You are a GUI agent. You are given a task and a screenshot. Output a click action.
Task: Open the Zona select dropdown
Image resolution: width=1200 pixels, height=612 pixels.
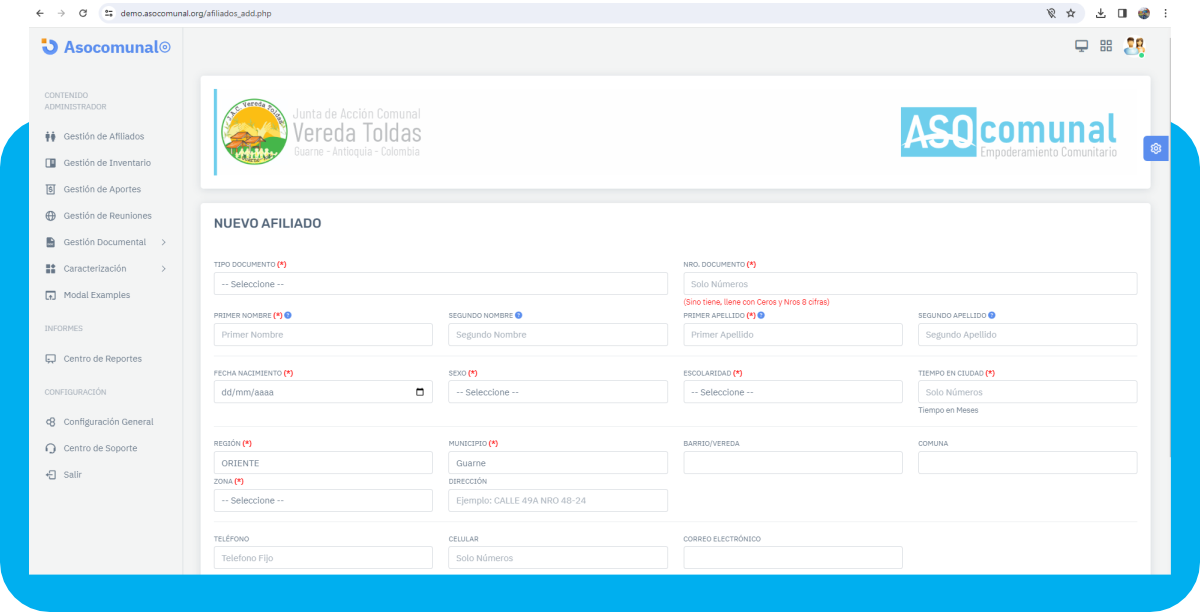pyautogui.click(x=323, y=500)
